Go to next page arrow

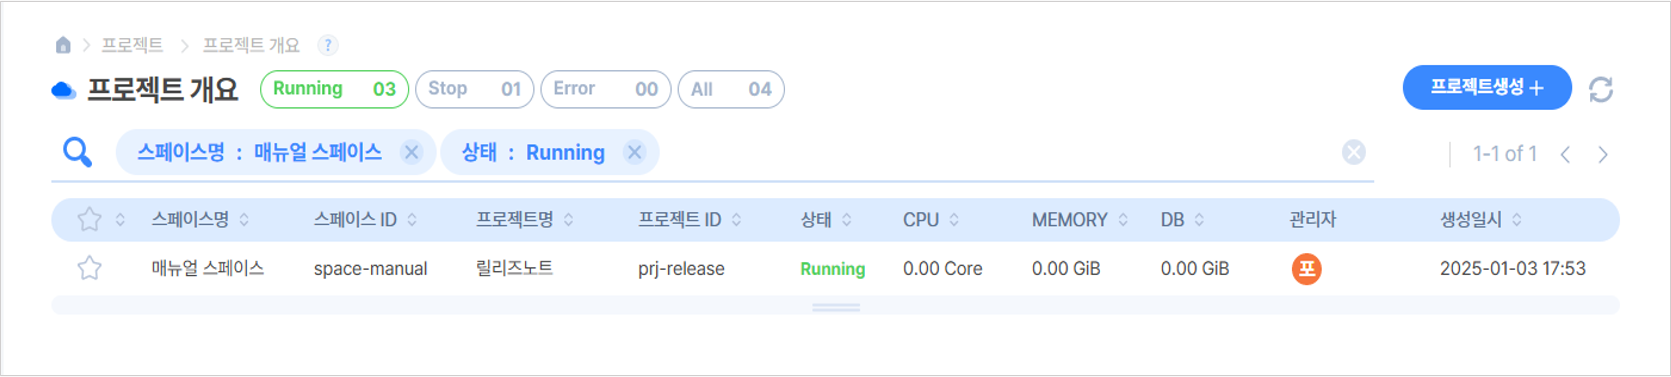point(1603,154)
